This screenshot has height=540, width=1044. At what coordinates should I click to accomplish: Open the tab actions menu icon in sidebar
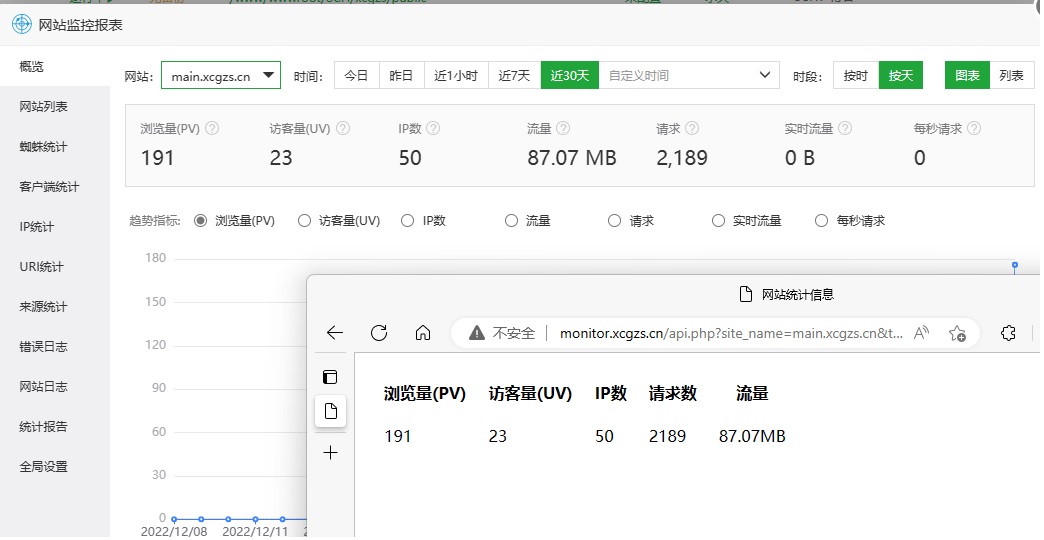[330, 377]
